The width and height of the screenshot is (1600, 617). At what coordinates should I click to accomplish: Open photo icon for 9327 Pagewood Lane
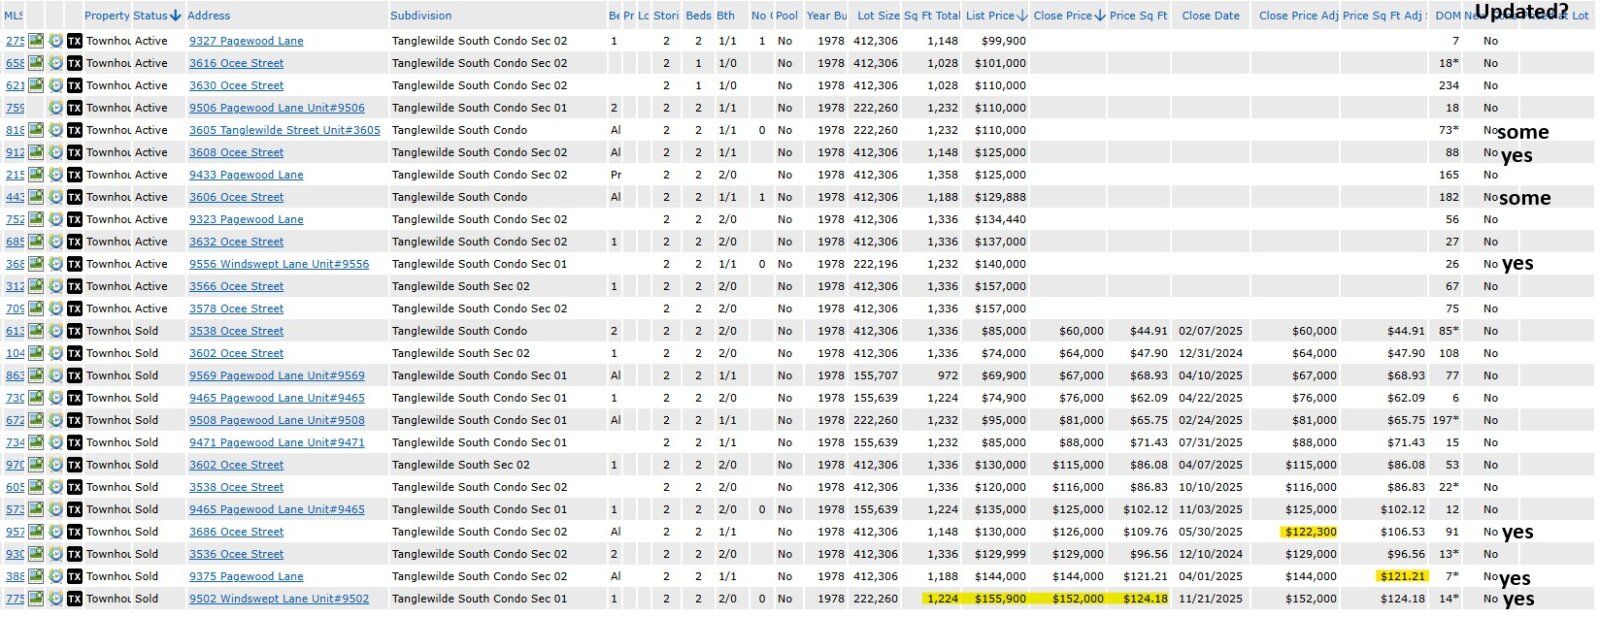(36, 41)
